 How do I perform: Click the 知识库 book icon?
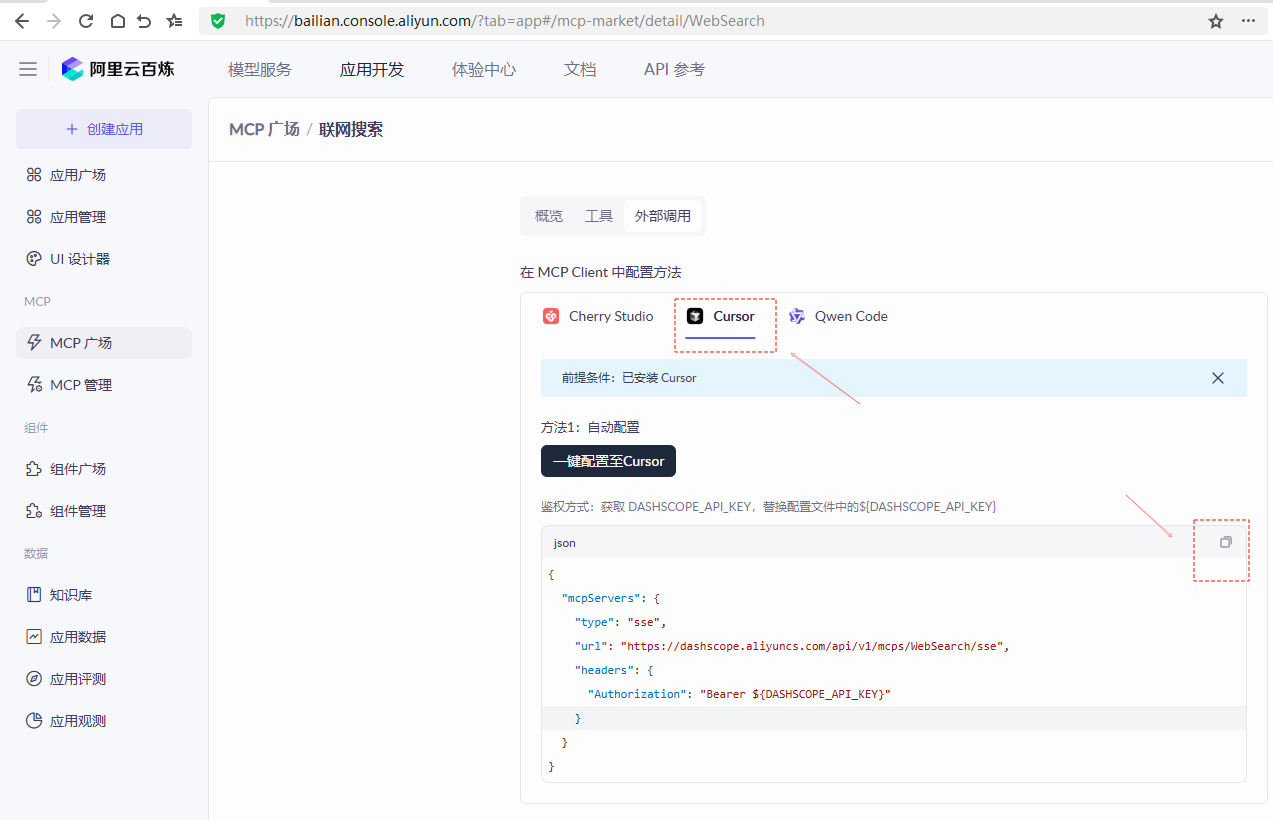34,595
